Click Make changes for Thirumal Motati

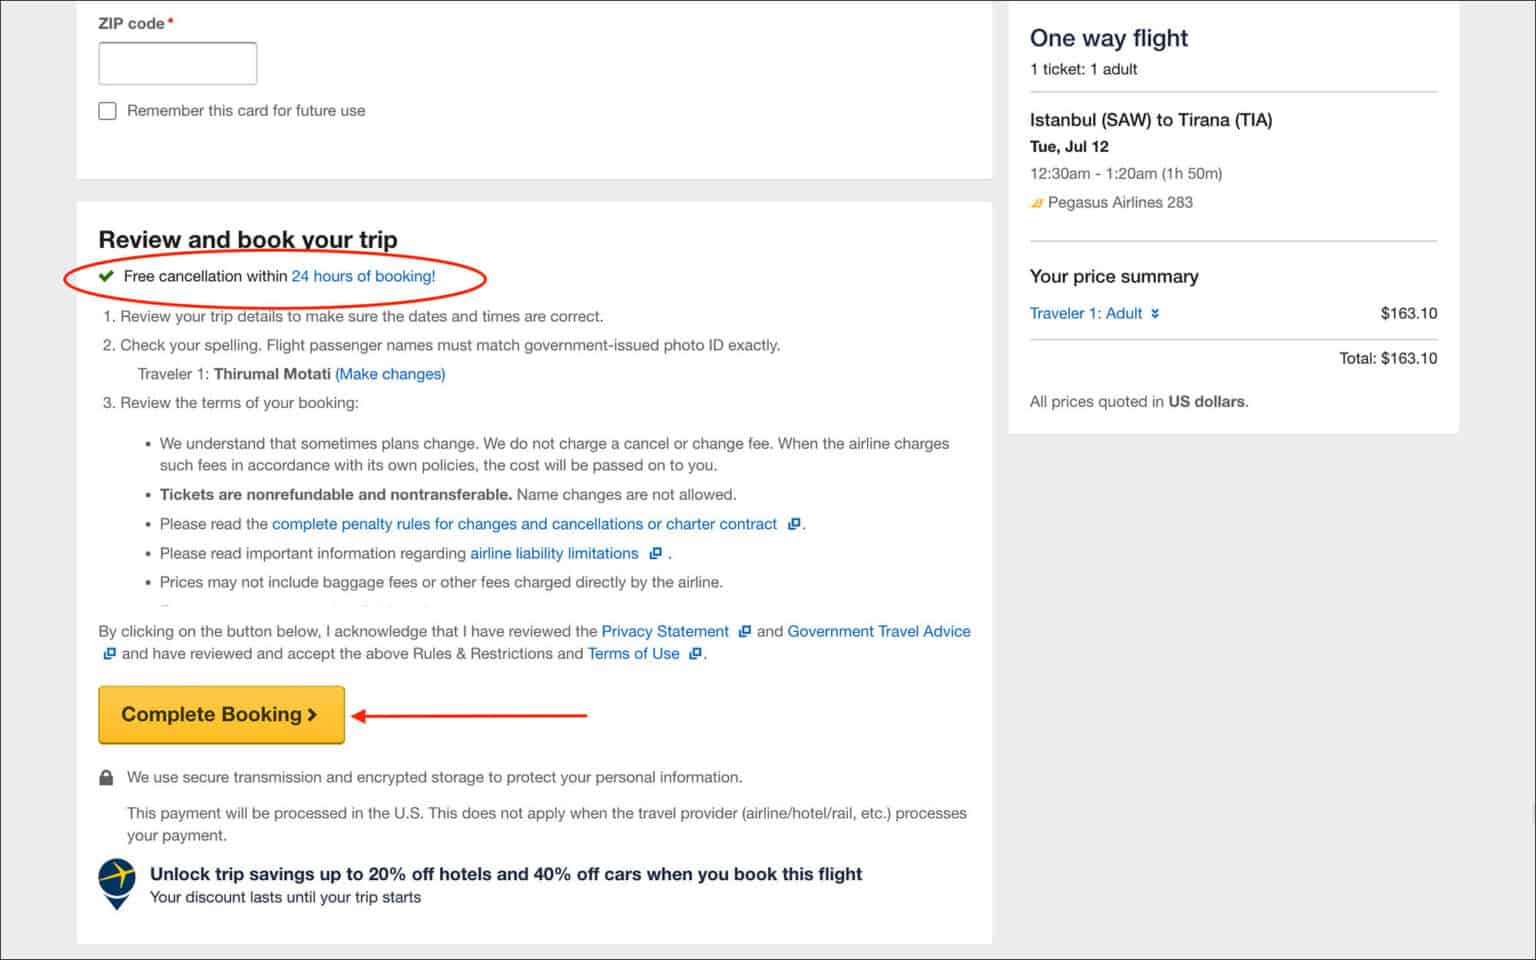pyautogui.click(x=390, y=374)
